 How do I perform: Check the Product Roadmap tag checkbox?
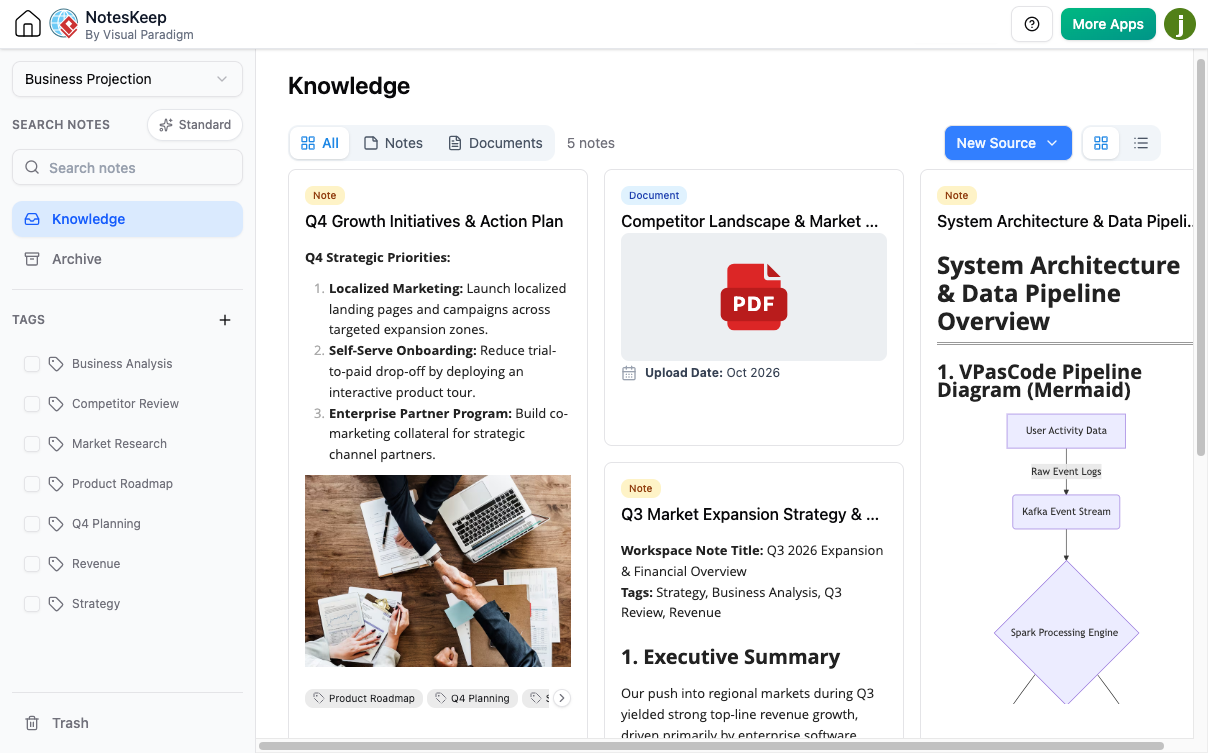[x=32, y=484]
